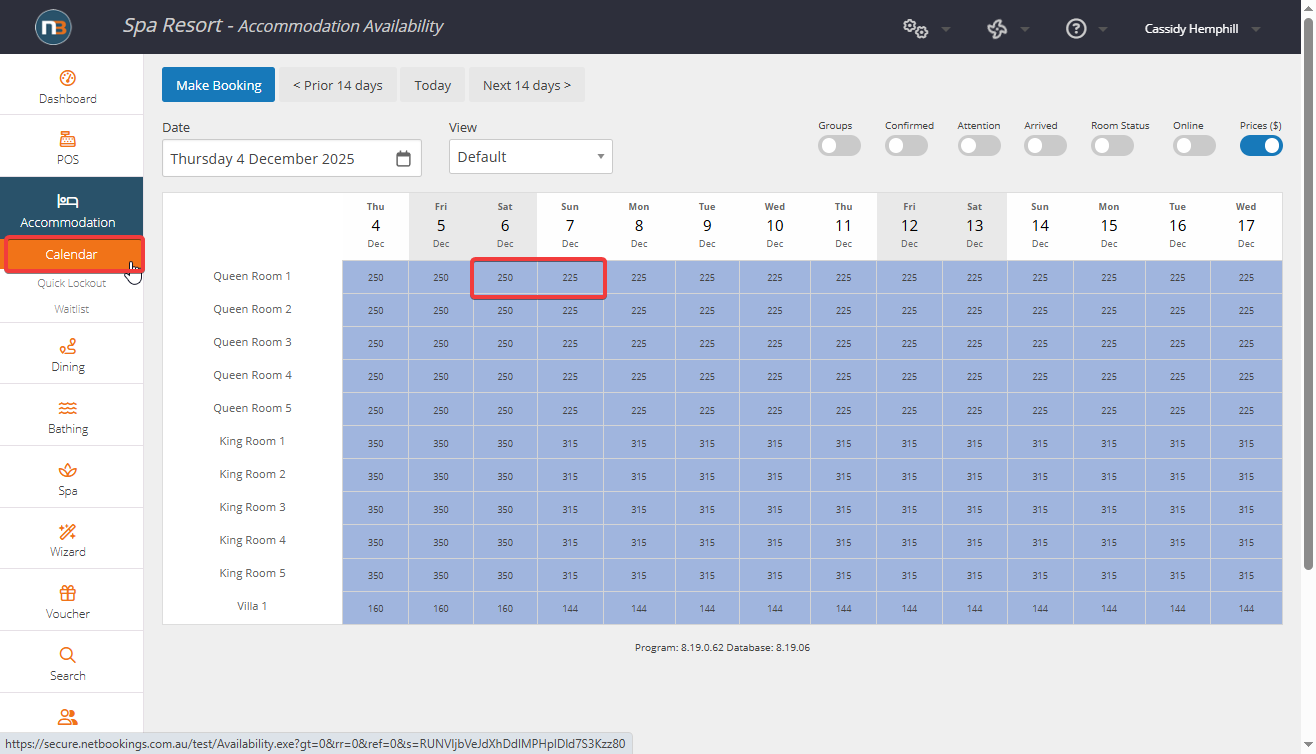Open the View dropdown set to Default
This screenshot has height=754, width=1316.
[530, 157]
